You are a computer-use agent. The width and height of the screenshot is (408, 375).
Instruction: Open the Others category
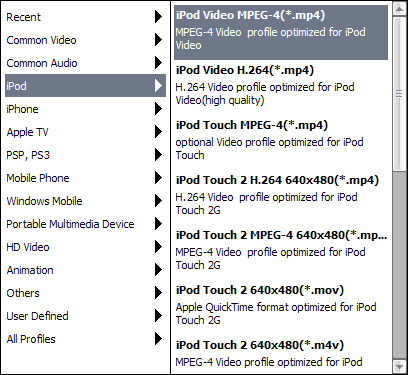point(85,293)
